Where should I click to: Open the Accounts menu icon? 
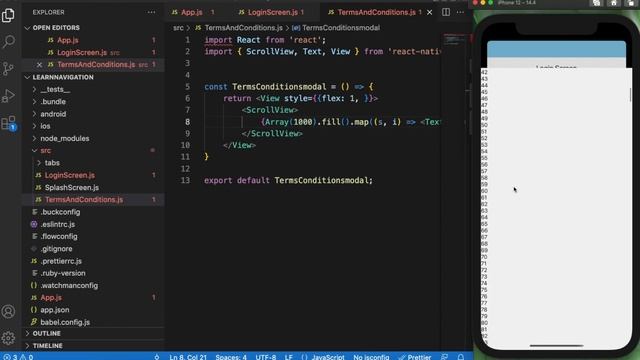[8, 311]
